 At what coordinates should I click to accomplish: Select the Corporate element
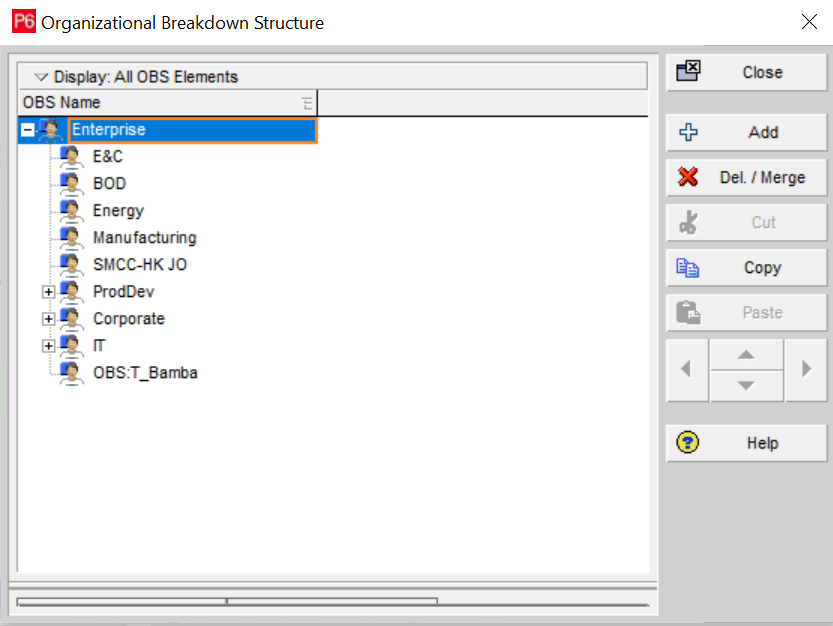pyautogui.click(x=129, y=319)
